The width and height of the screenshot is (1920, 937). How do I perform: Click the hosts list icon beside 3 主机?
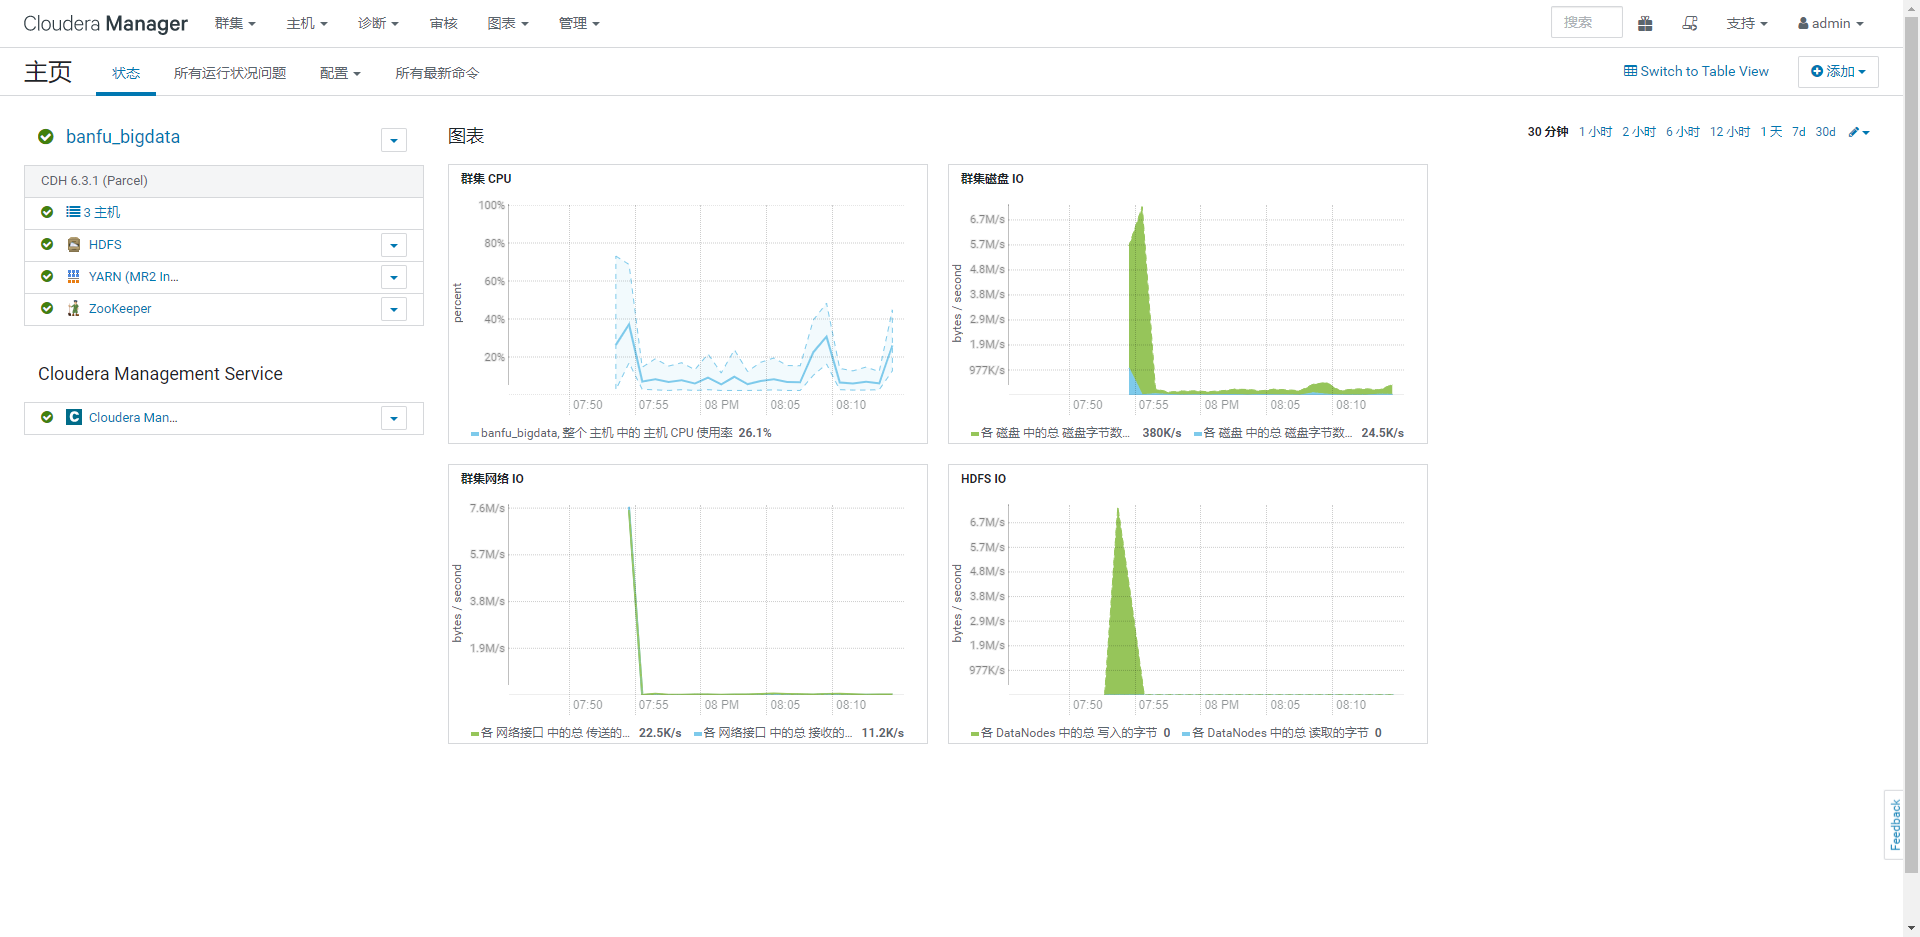click(x=73, y=212)
